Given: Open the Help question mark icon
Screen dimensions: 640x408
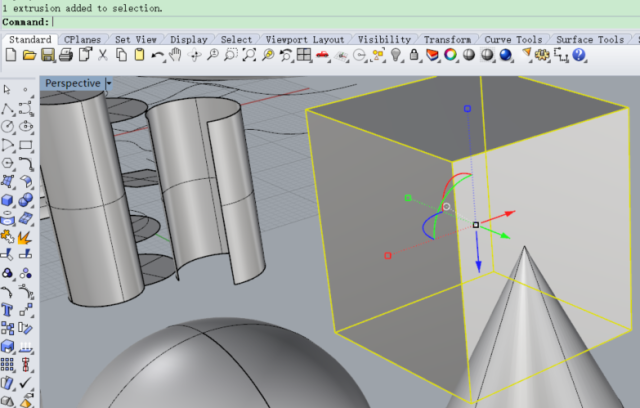Looking at the screenshot, I should click(579, 55).
